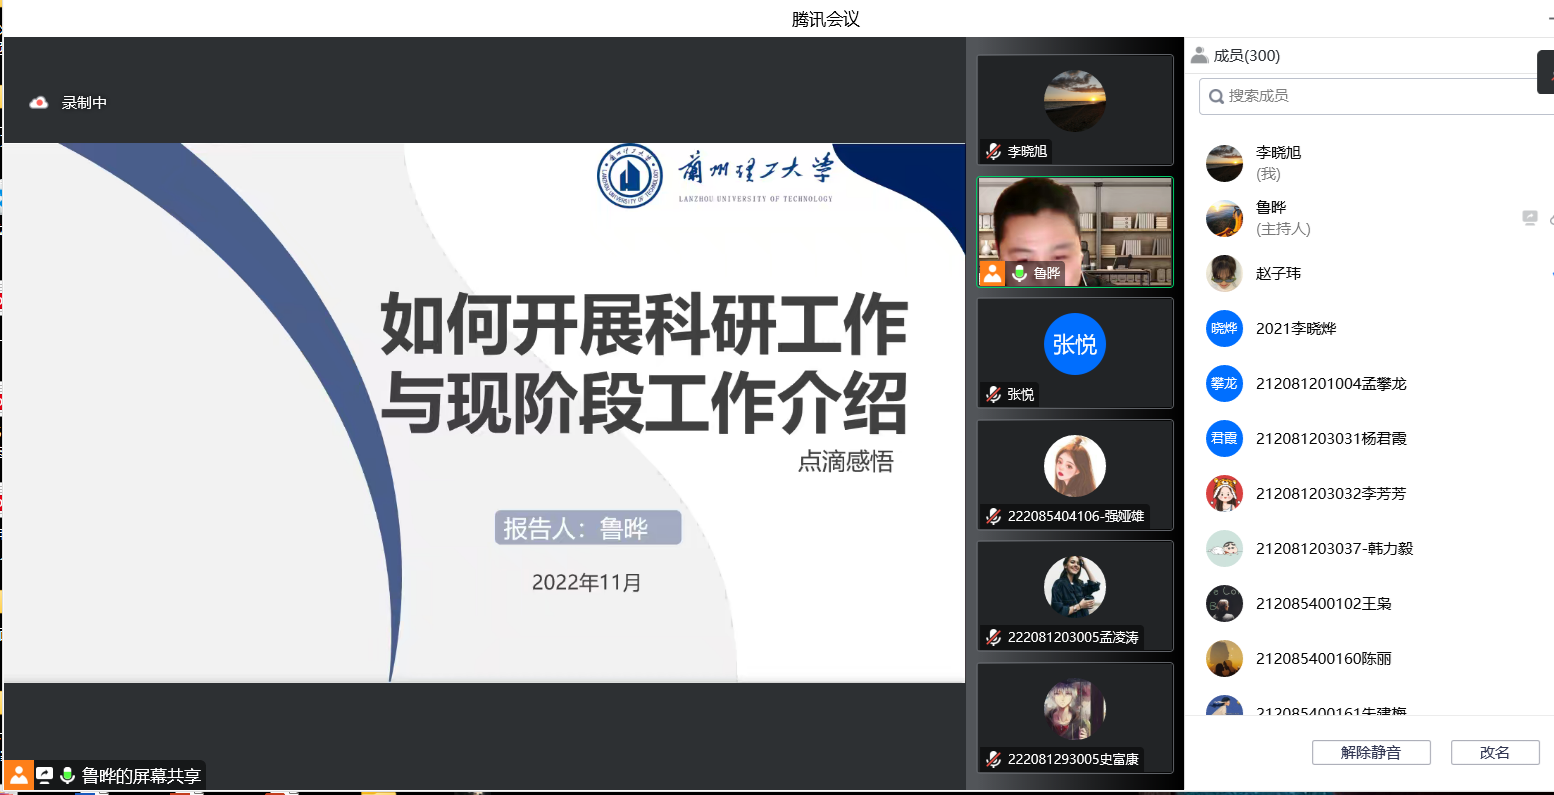Click the members icon in the panel header
This screenshot has height=795, width=1554.
[1200, 56]
